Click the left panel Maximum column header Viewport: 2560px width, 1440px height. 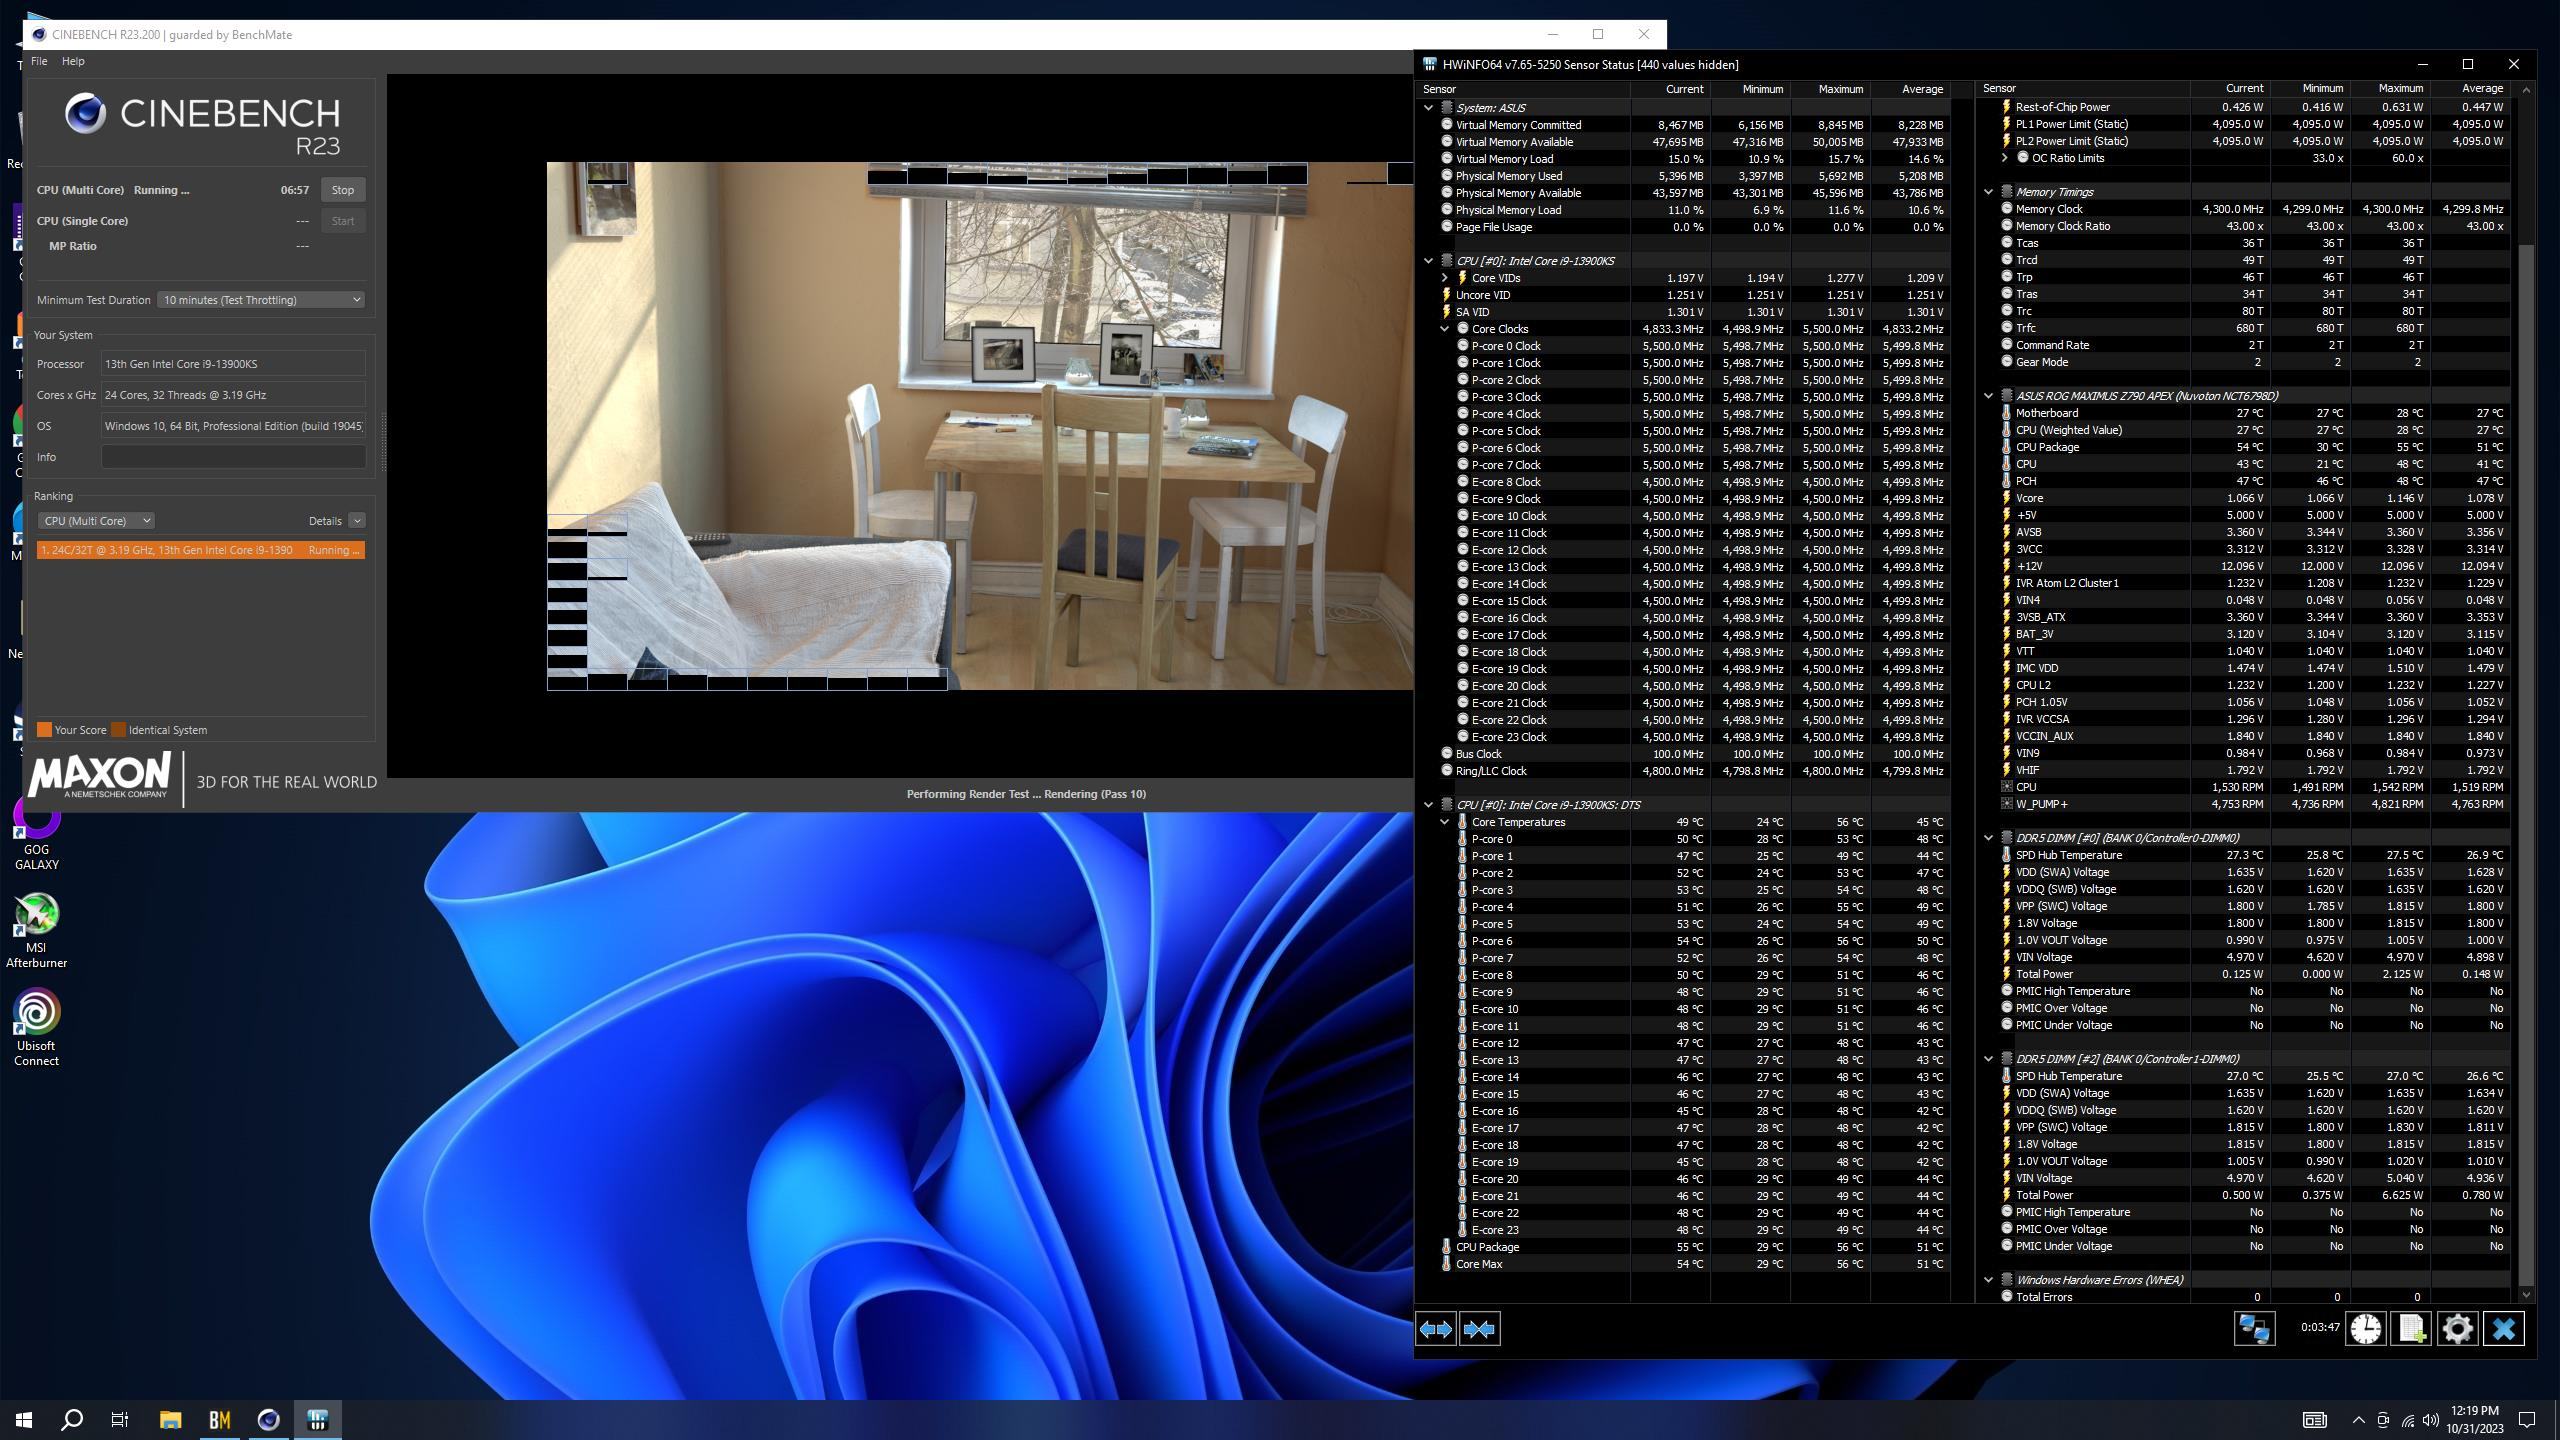(x=1830, y=89)
